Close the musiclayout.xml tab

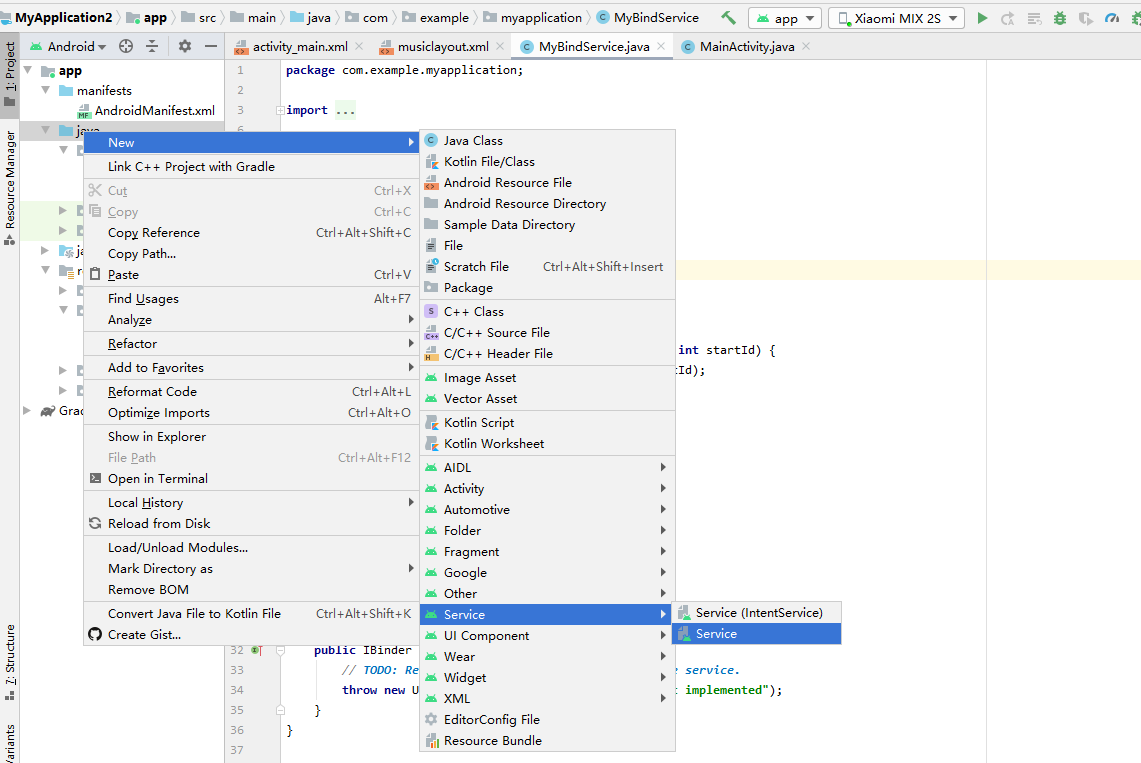[x=500, y=46]
